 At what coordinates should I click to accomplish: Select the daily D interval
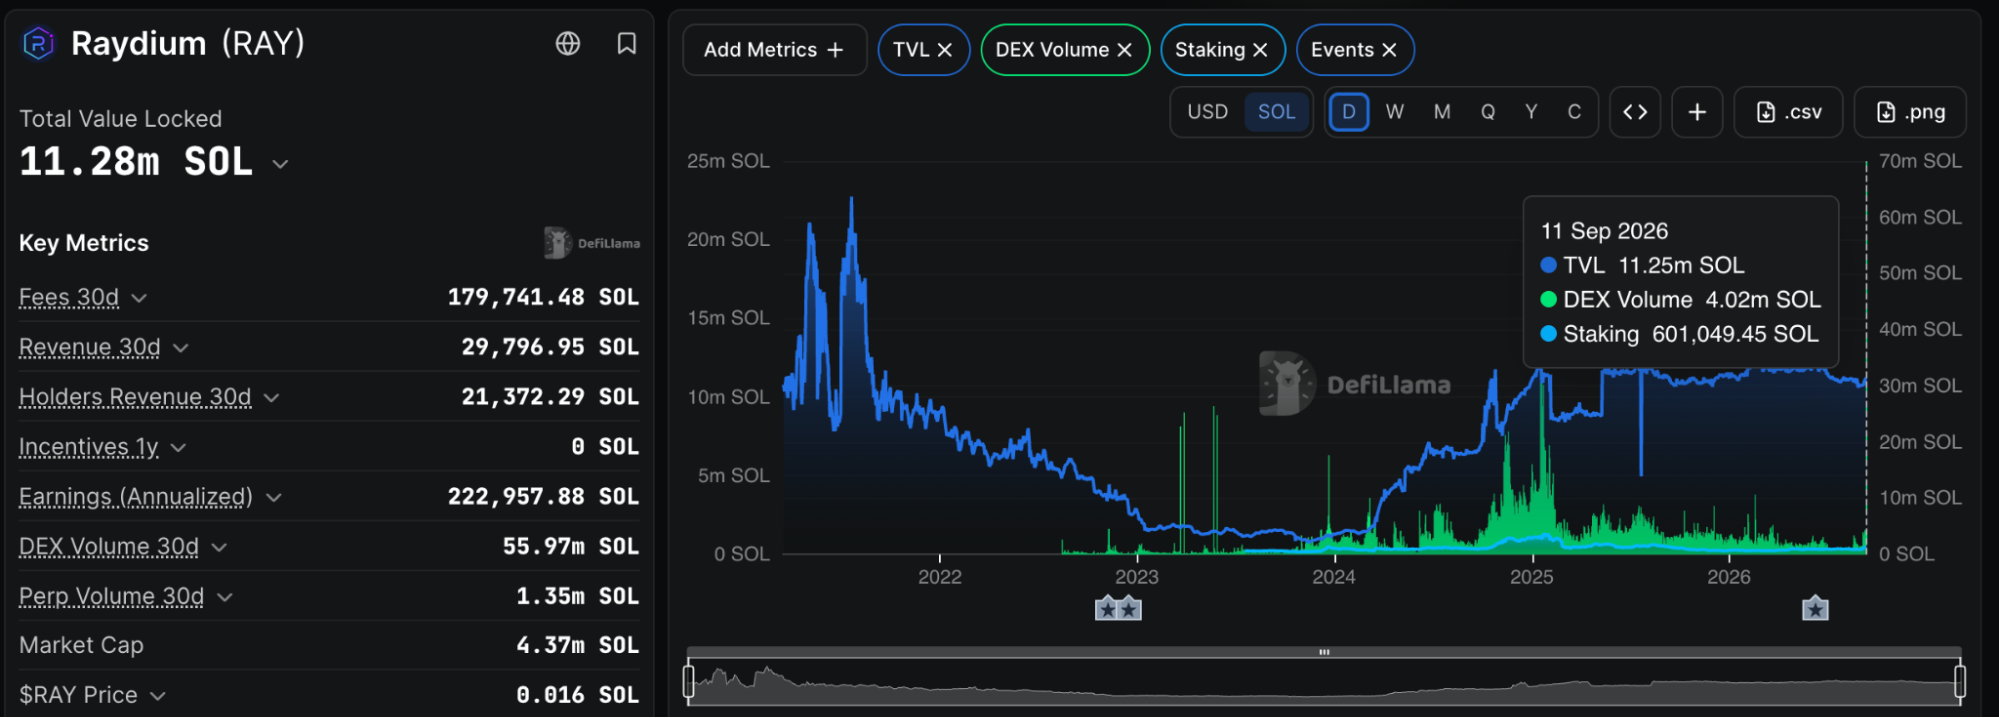pos(1349,112)
